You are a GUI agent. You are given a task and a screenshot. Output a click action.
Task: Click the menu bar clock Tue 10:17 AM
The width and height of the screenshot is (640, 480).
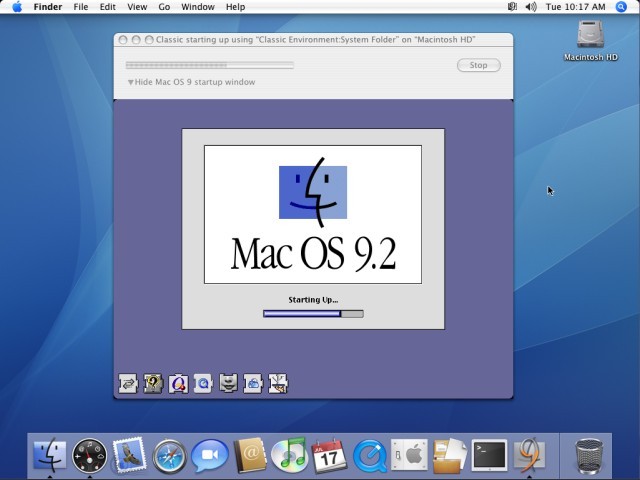576,7
